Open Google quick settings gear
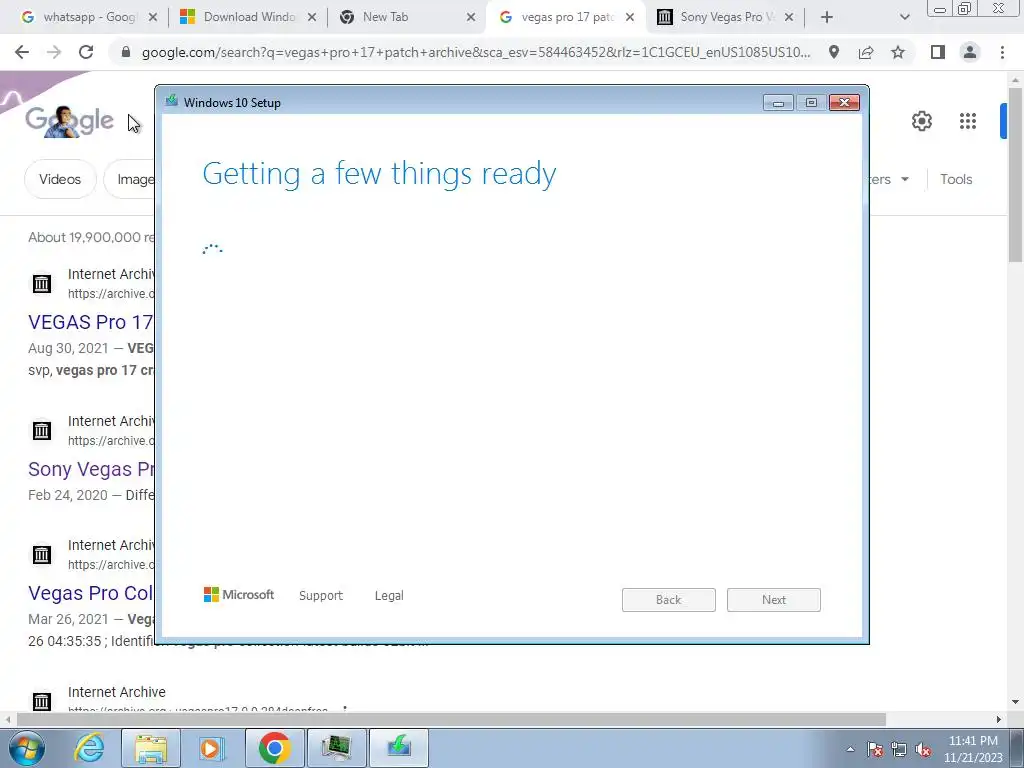 coord(921,121)
